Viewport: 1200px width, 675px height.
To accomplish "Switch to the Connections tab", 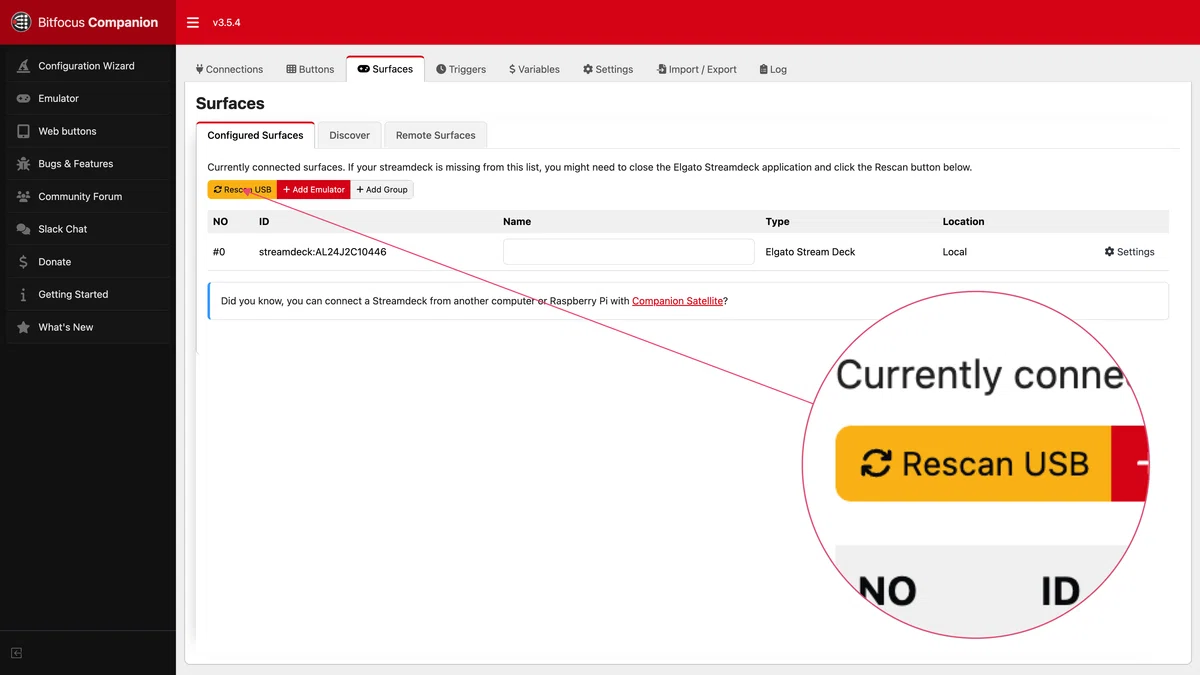I will coord(230,69).
